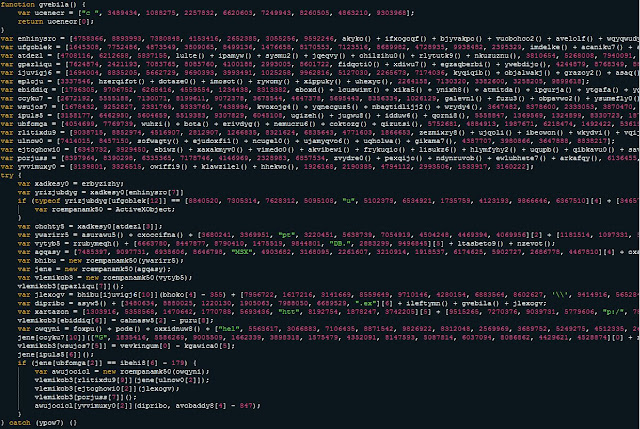
Task: Click the identifier "erbyzizhy"
Action: [101, 184]
